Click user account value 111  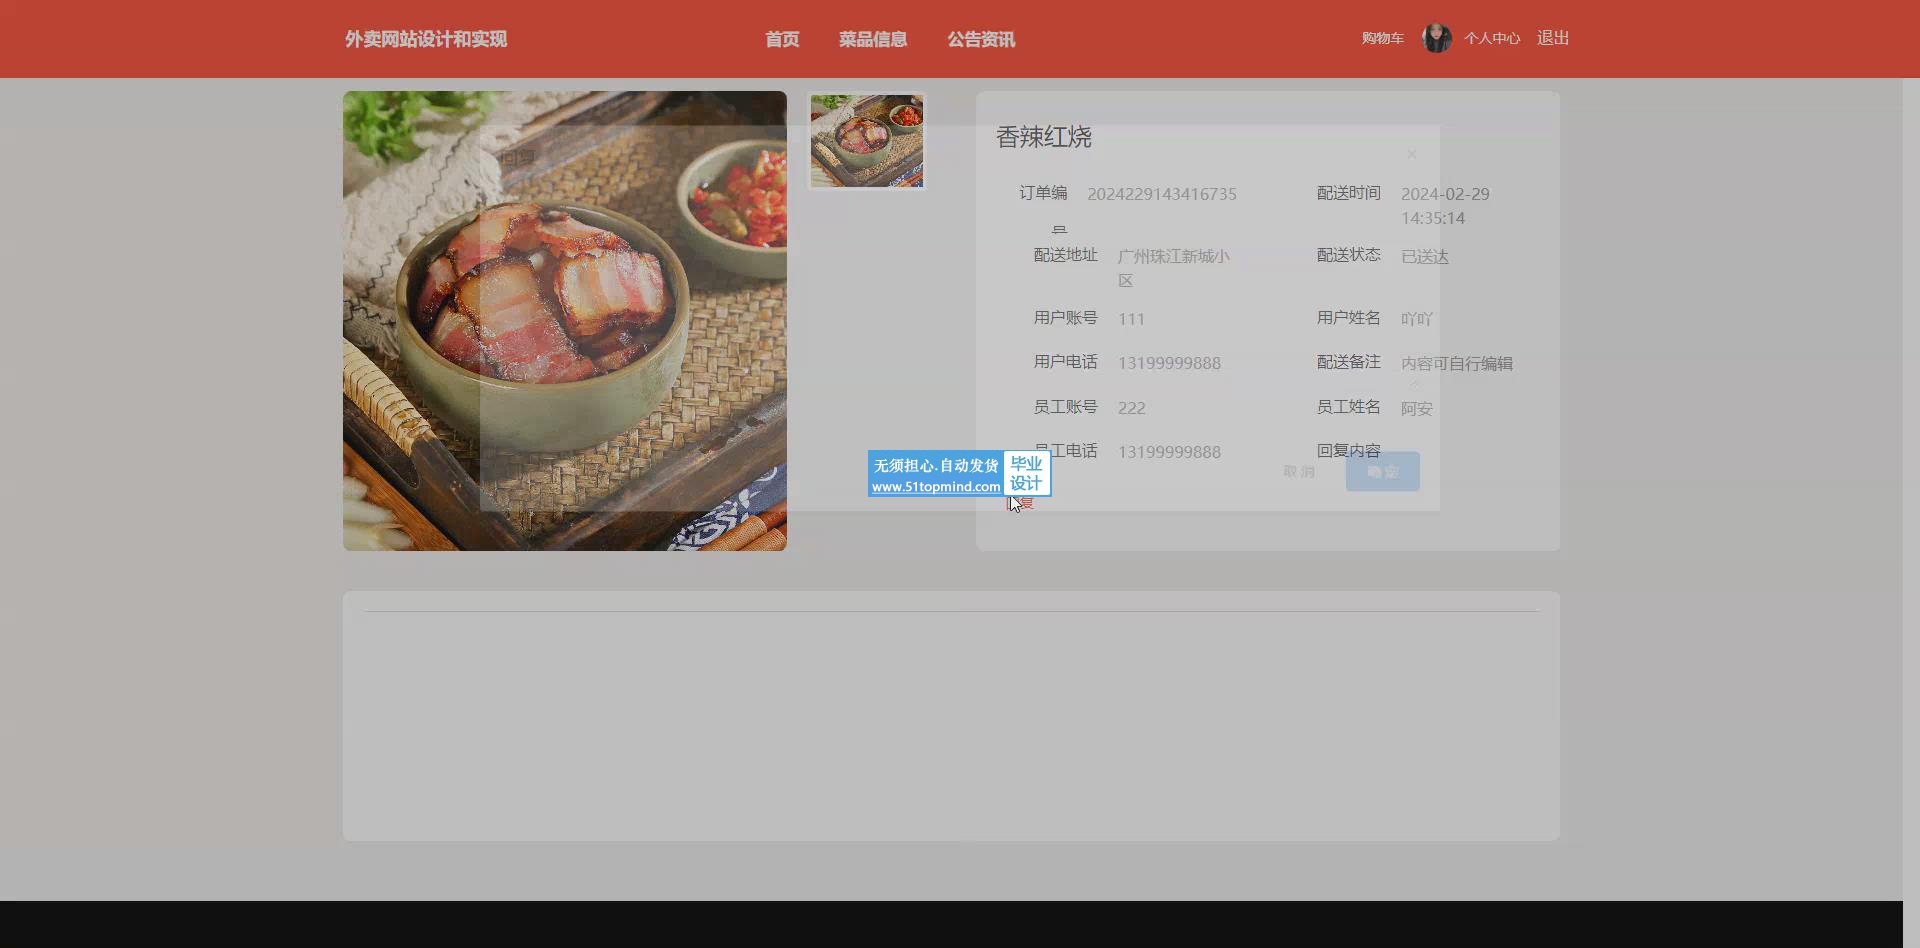click(1131, 319)
